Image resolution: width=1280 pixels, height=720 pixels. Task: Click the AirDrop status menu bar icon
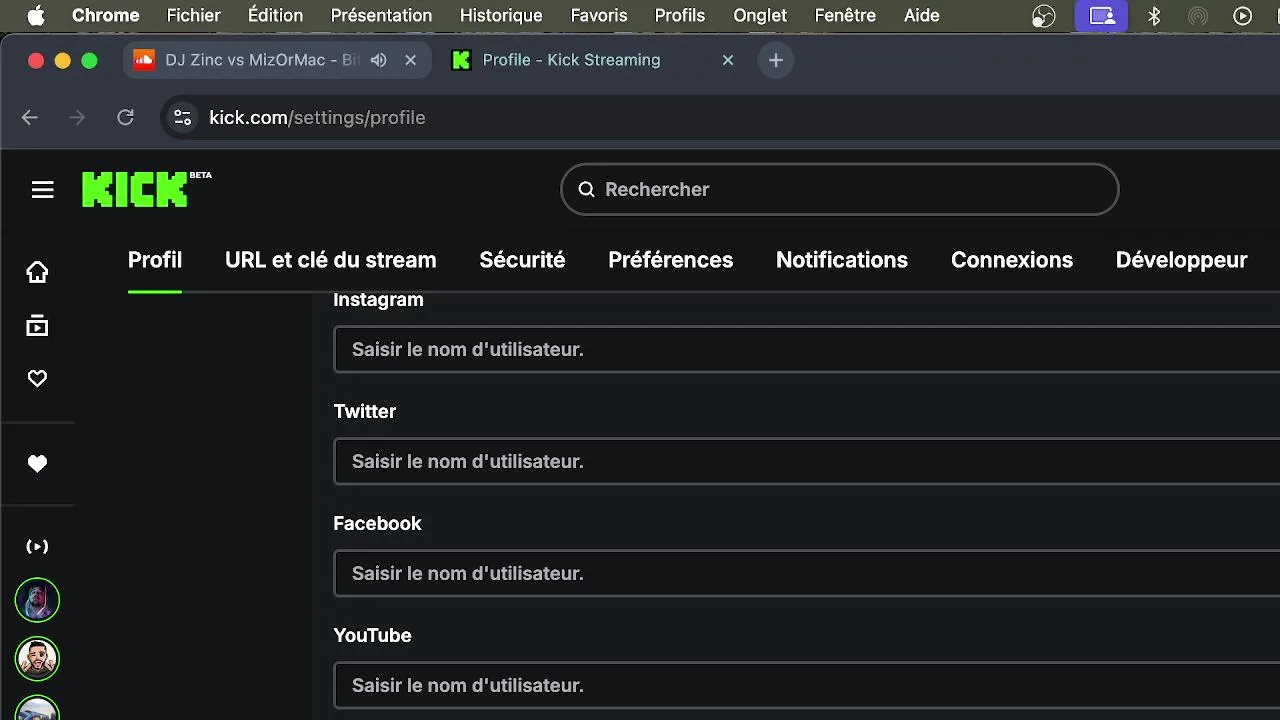[1198, 15]
